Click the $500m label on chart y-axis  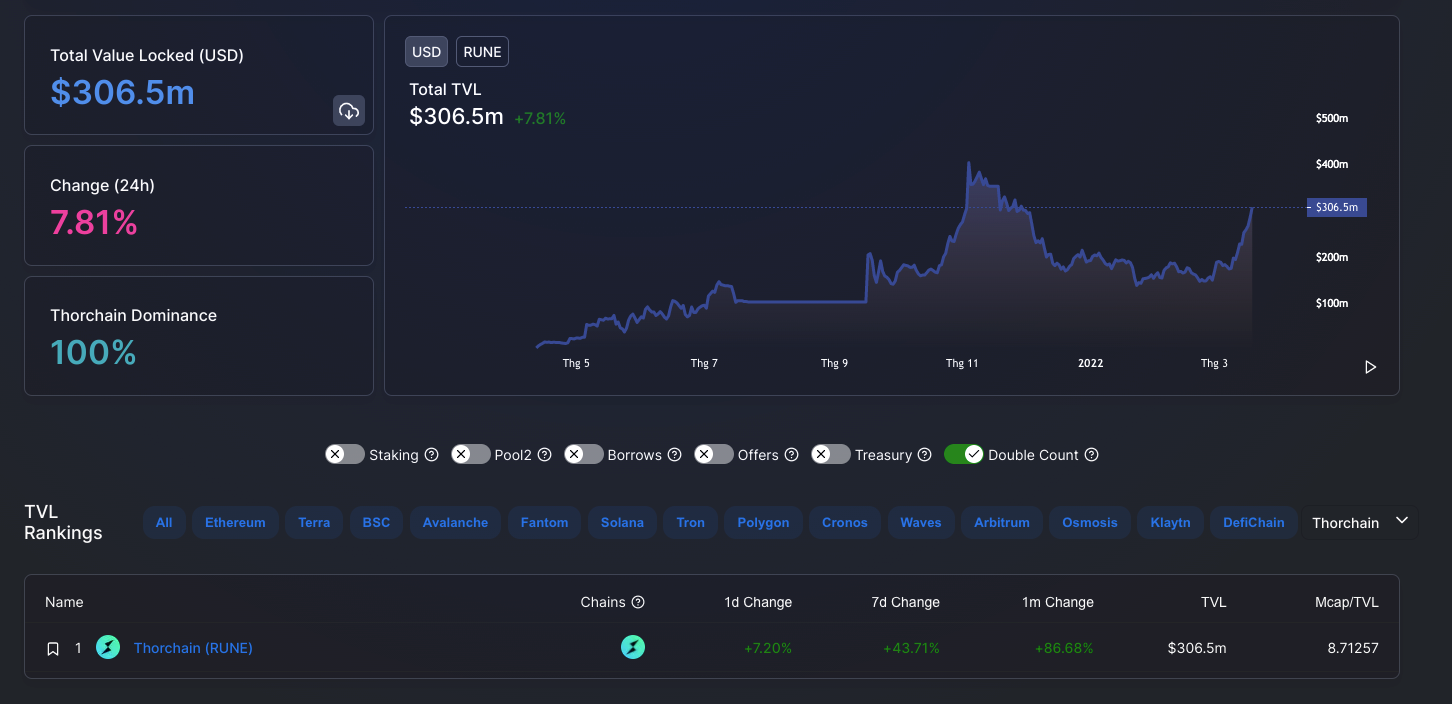point(1332,118)
